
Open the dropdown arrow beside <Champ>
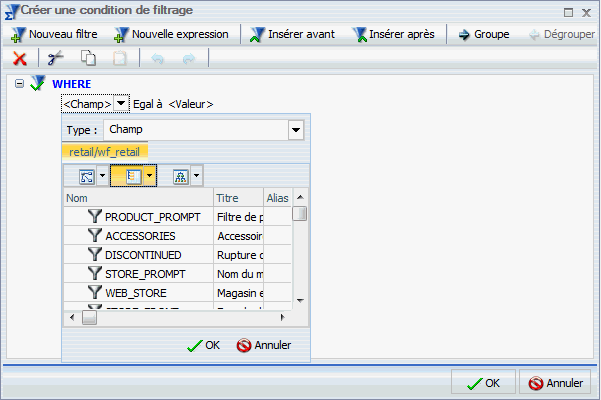point(121,103)
